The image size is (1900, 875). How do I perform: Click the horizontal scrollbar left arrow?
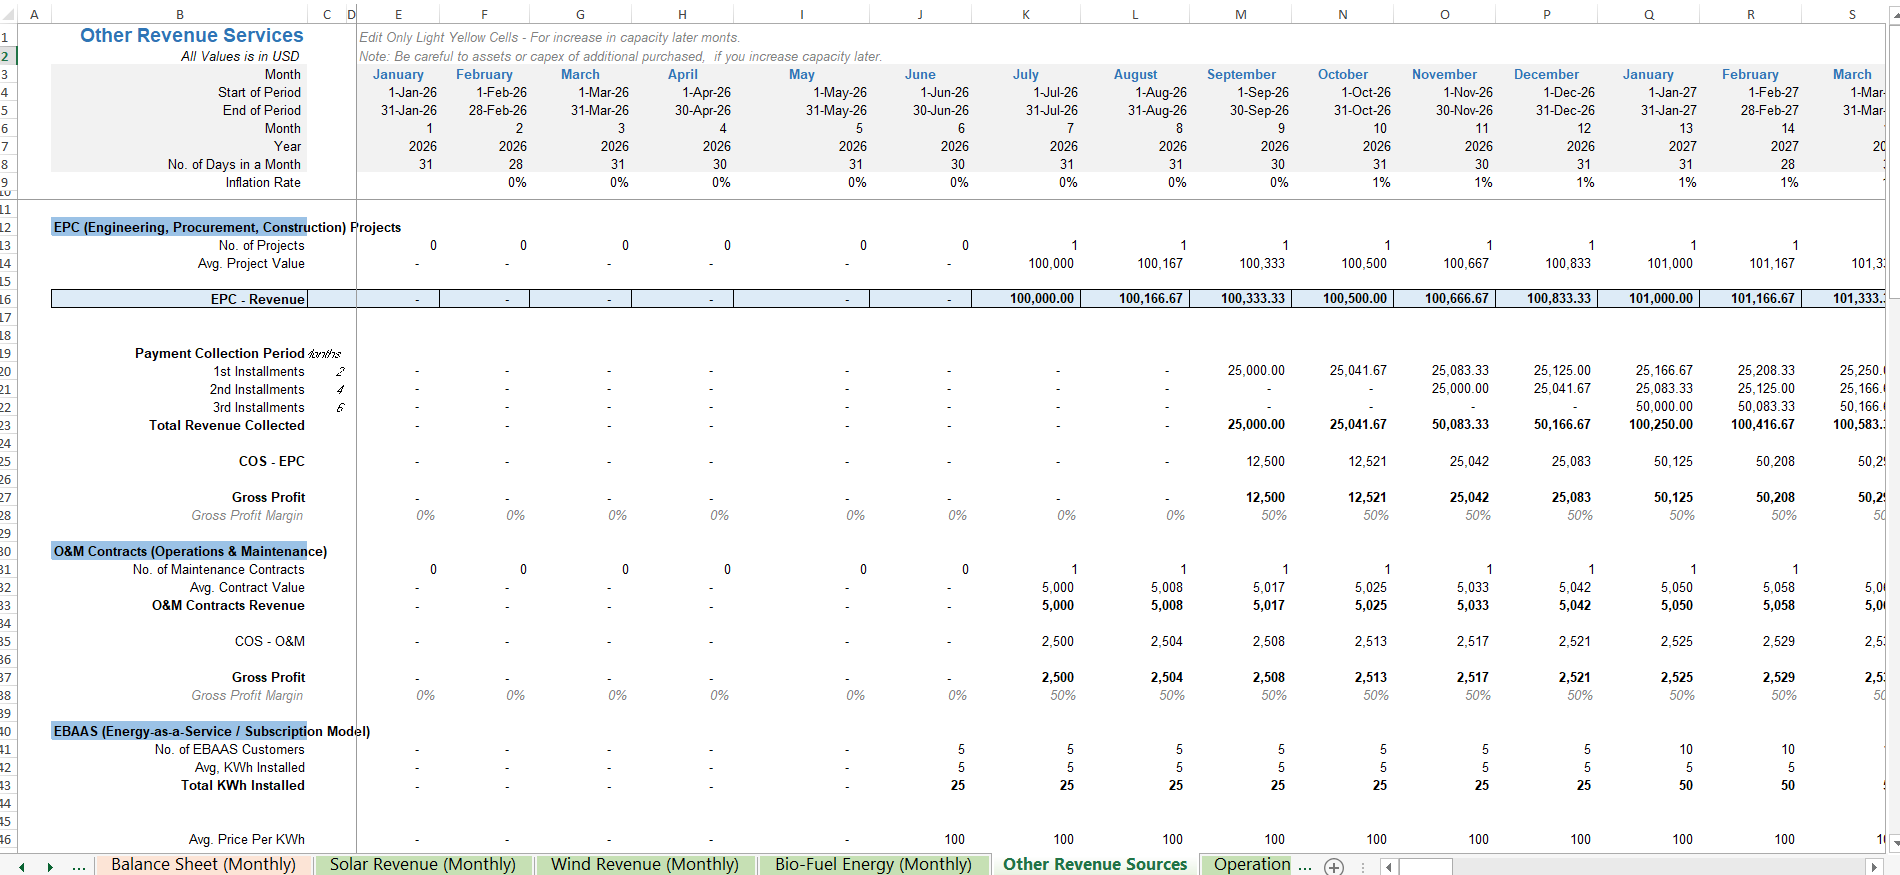click(x=1389, y=866)
